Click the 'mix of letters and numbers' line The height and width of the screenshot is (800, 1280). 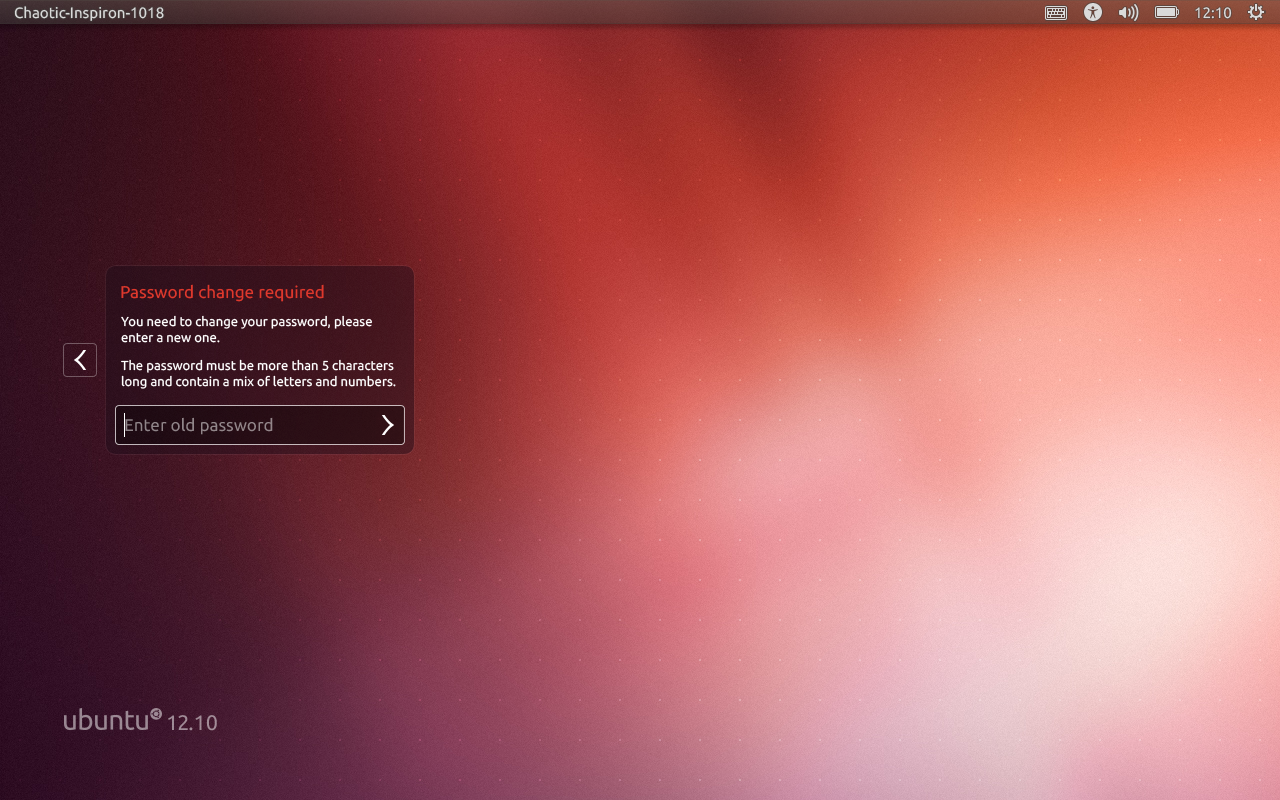pos(258,382)
